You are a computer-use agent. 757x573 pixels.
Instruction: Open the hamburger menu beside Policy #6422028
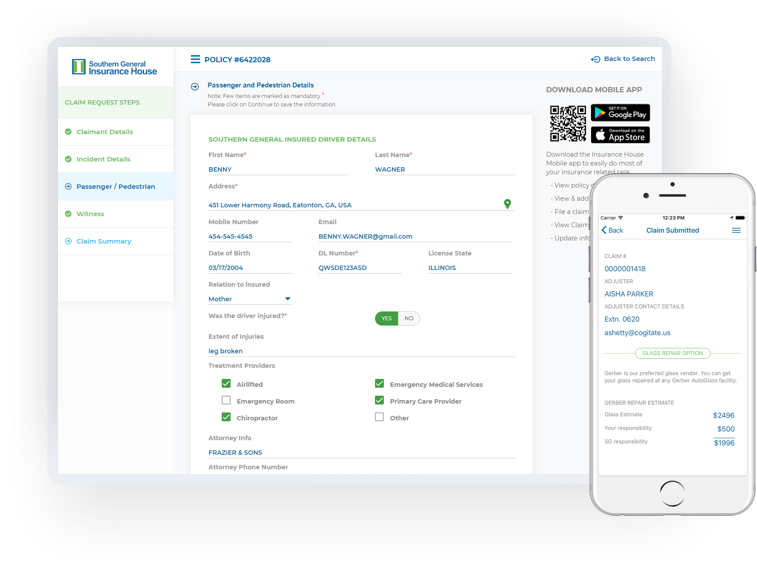pos(195,59)
